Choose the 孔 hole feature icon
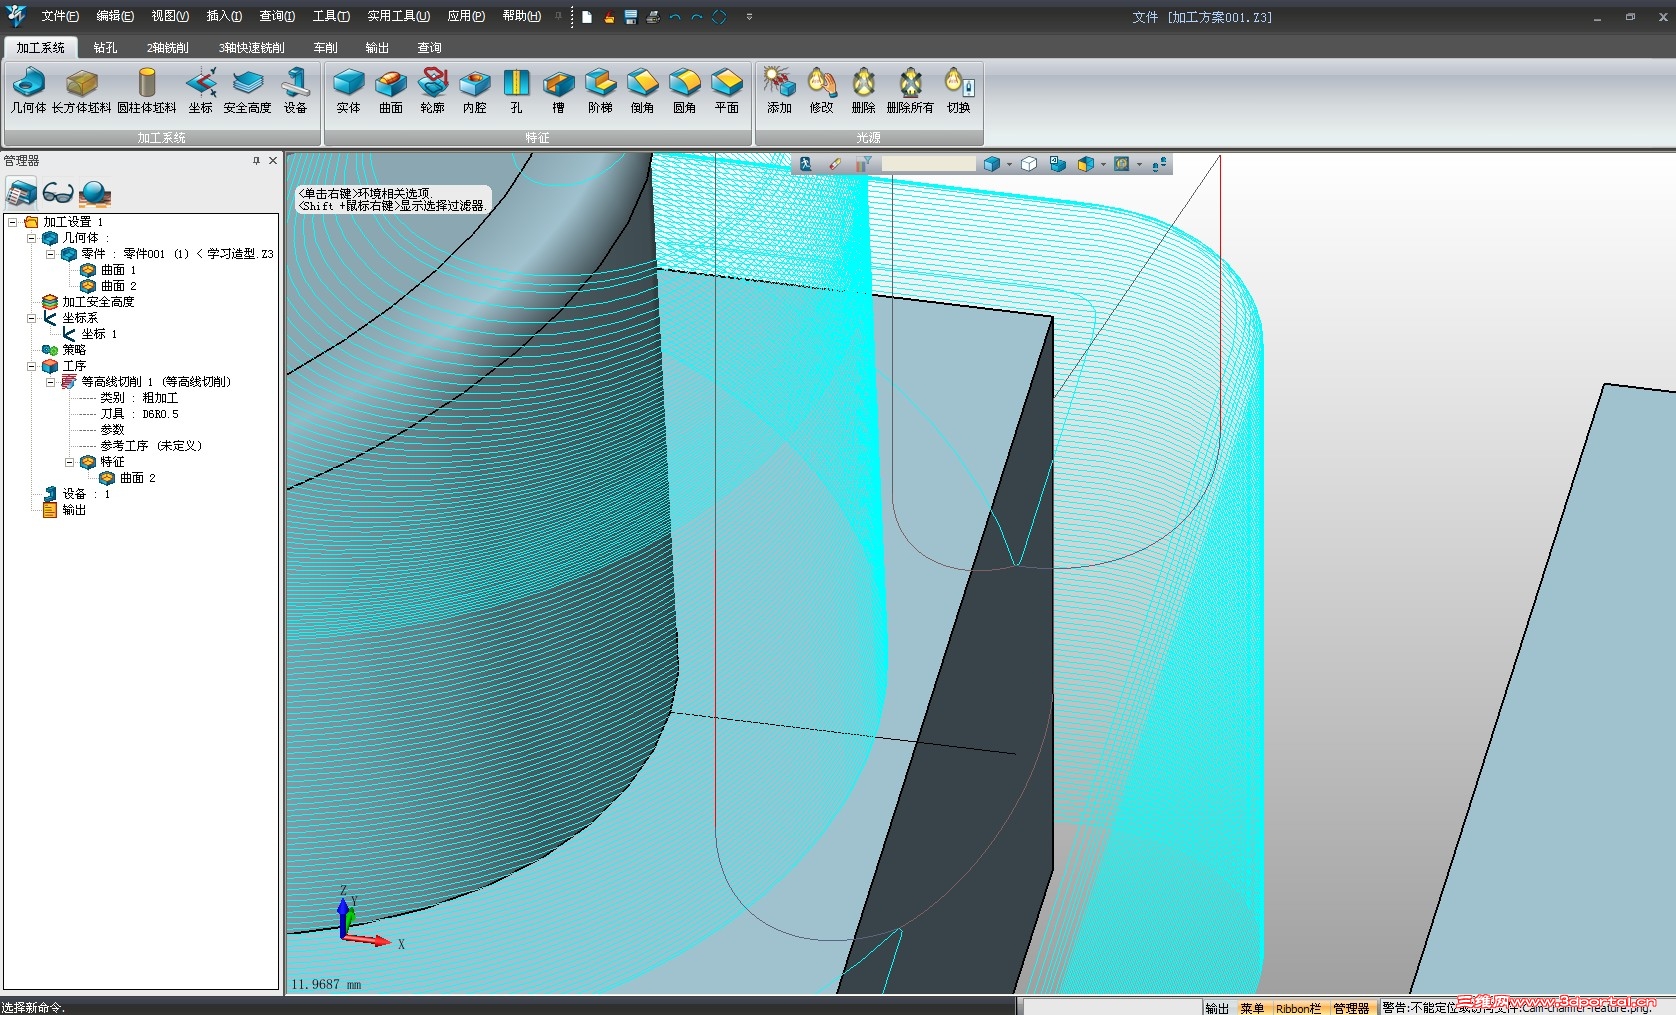Image resolution: width=1676 pixels, height=1015 pixels. pyautogui.click(x=516, y=90)
